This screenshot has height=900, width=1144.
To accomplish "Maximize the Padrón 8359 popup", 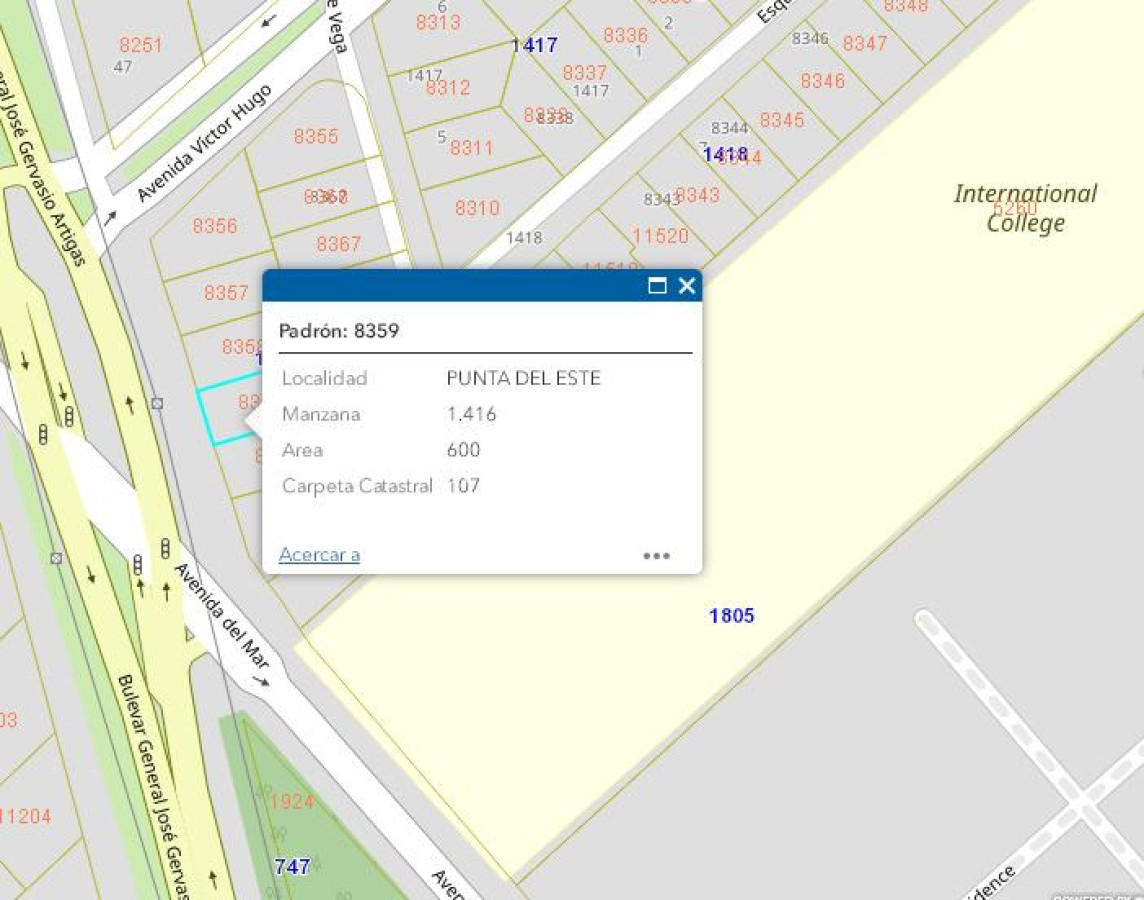I will pos(657,285).
